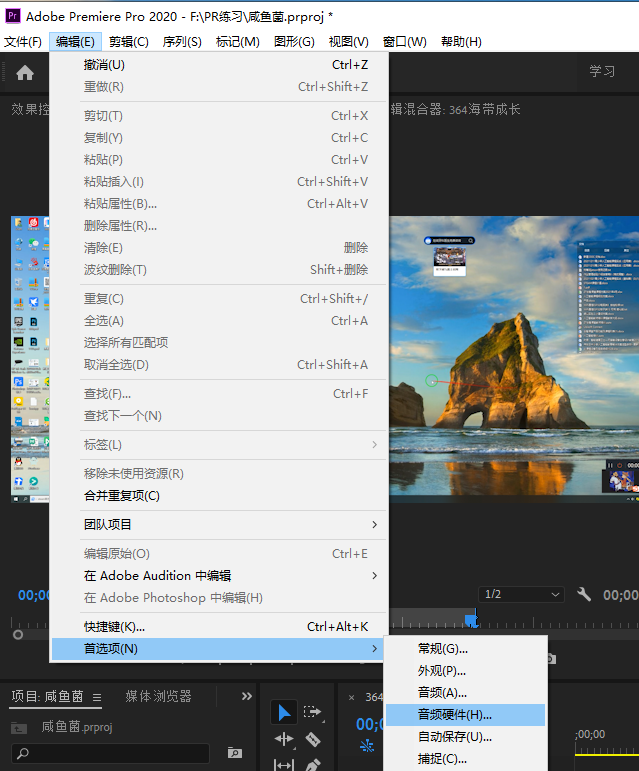The height and width of the screenshot is (771, 639).
Task: Select the Selection (arrow) tool
Action: 284,712
